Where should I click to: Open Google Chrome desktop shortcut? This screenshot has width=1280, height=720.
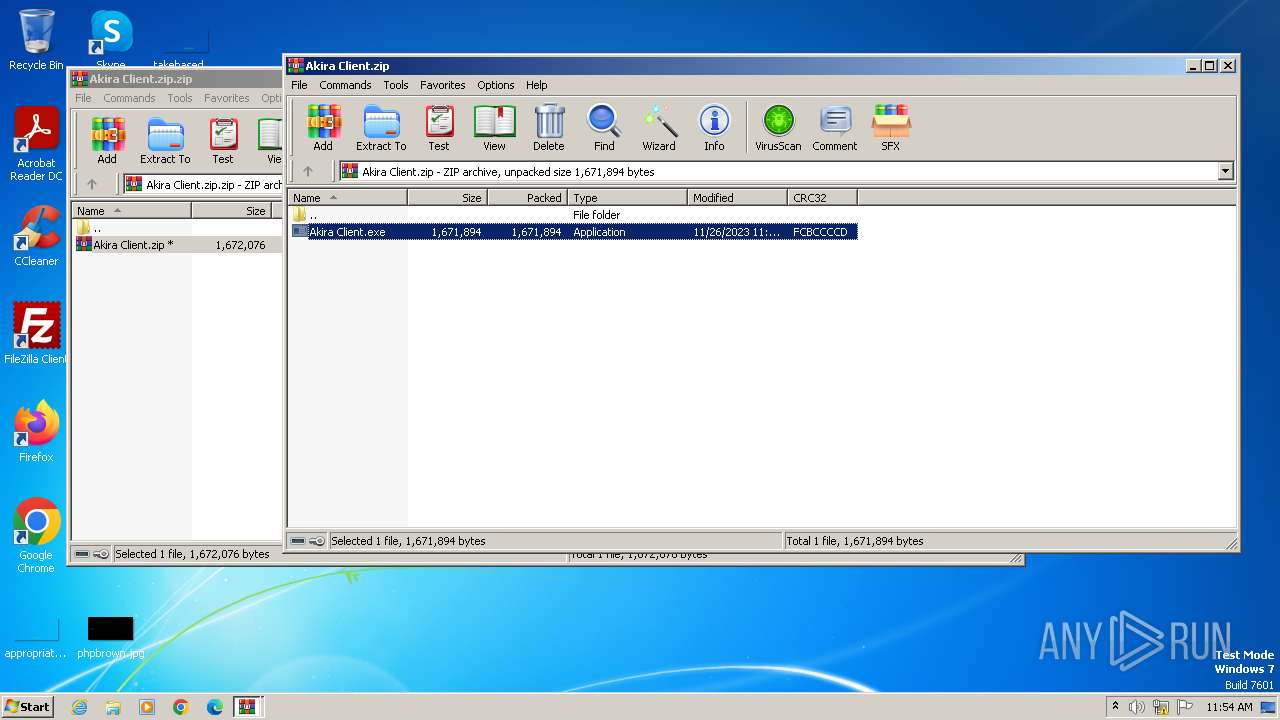tap(36, 536)
